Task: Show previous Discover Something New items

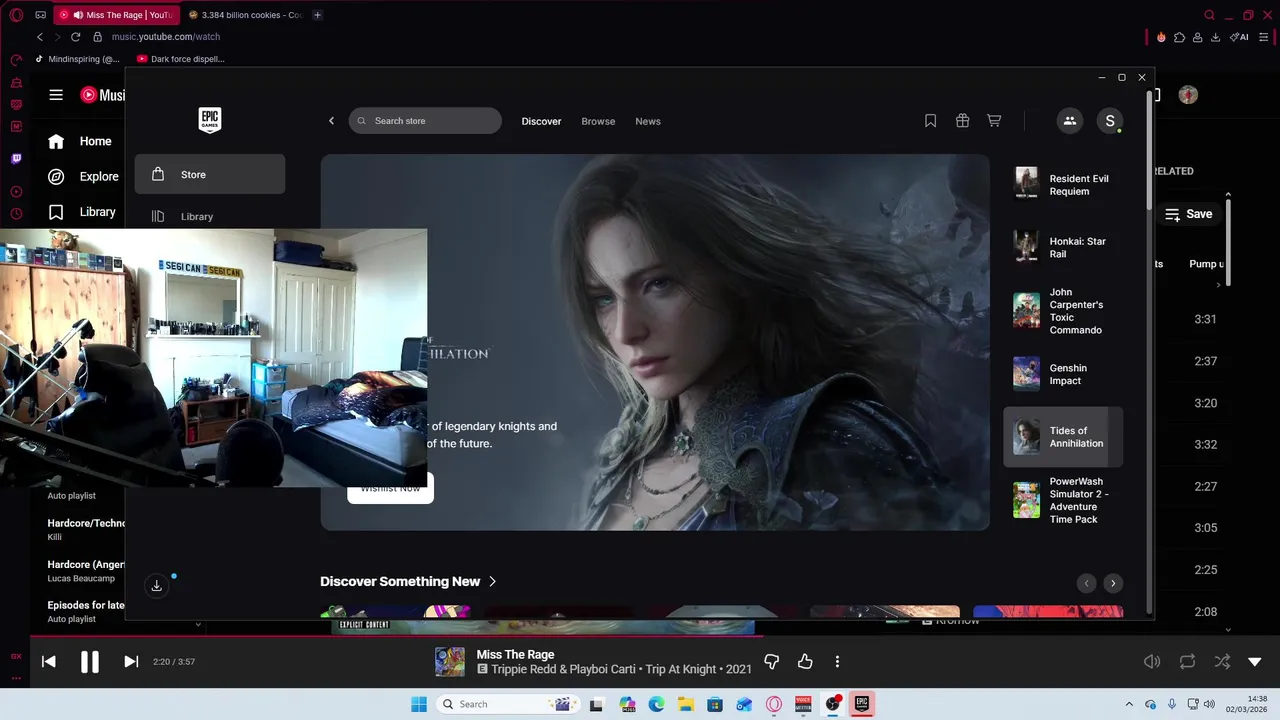Action: 1086,583
